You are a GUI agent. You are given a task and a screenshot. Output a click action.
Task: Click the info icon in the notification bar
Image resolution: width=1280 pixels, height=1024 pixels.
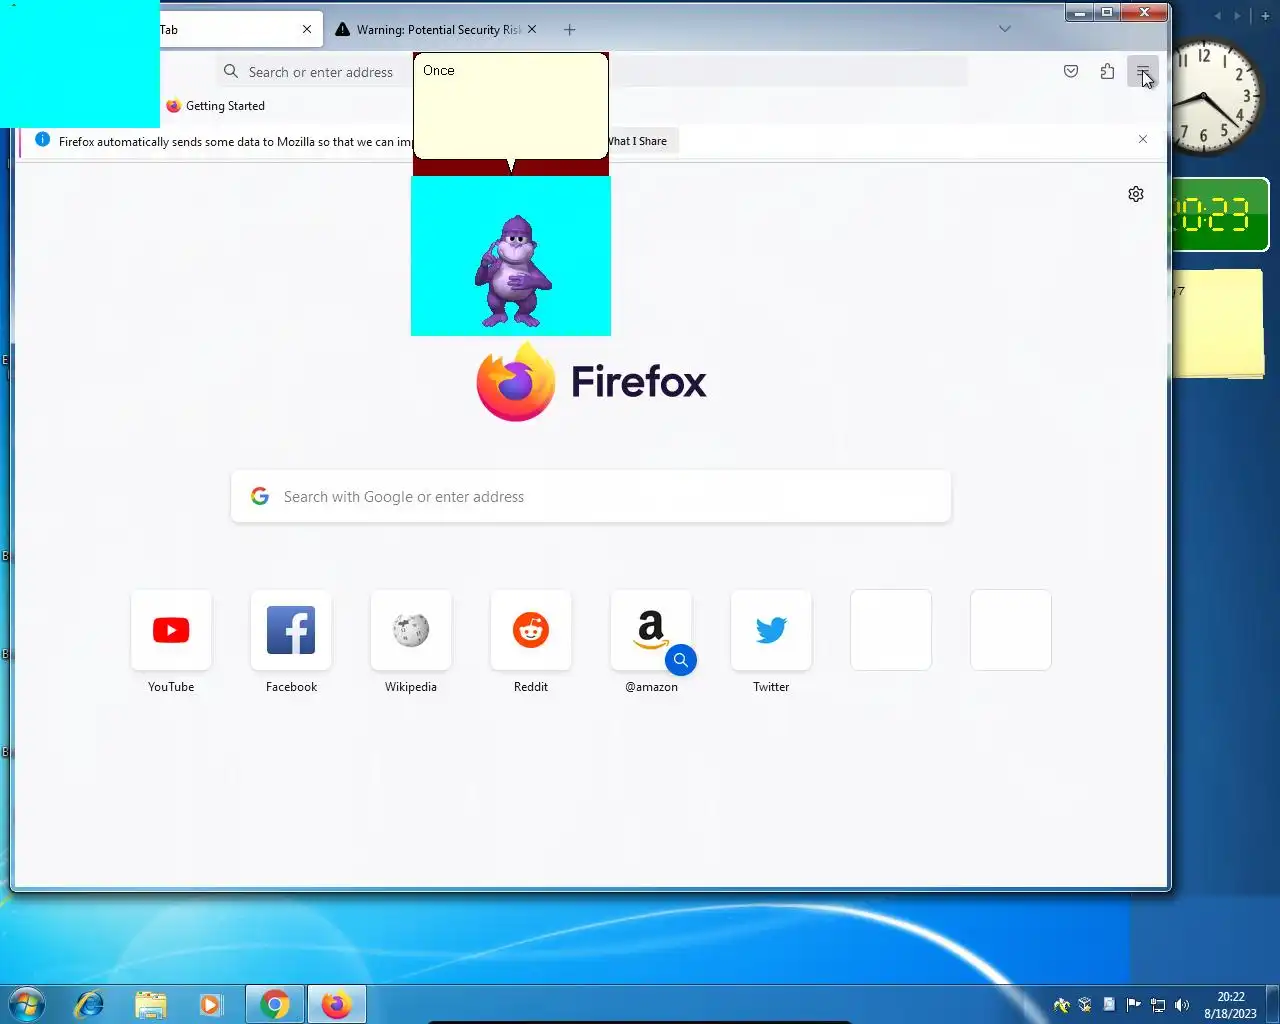coord(42,140)
